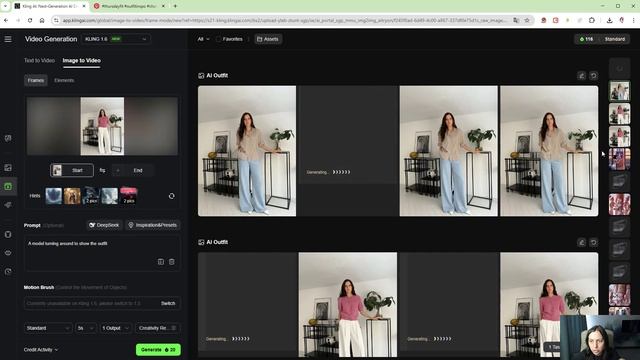Select the first thumbnail in the right history strip

[x=620, y=91]
